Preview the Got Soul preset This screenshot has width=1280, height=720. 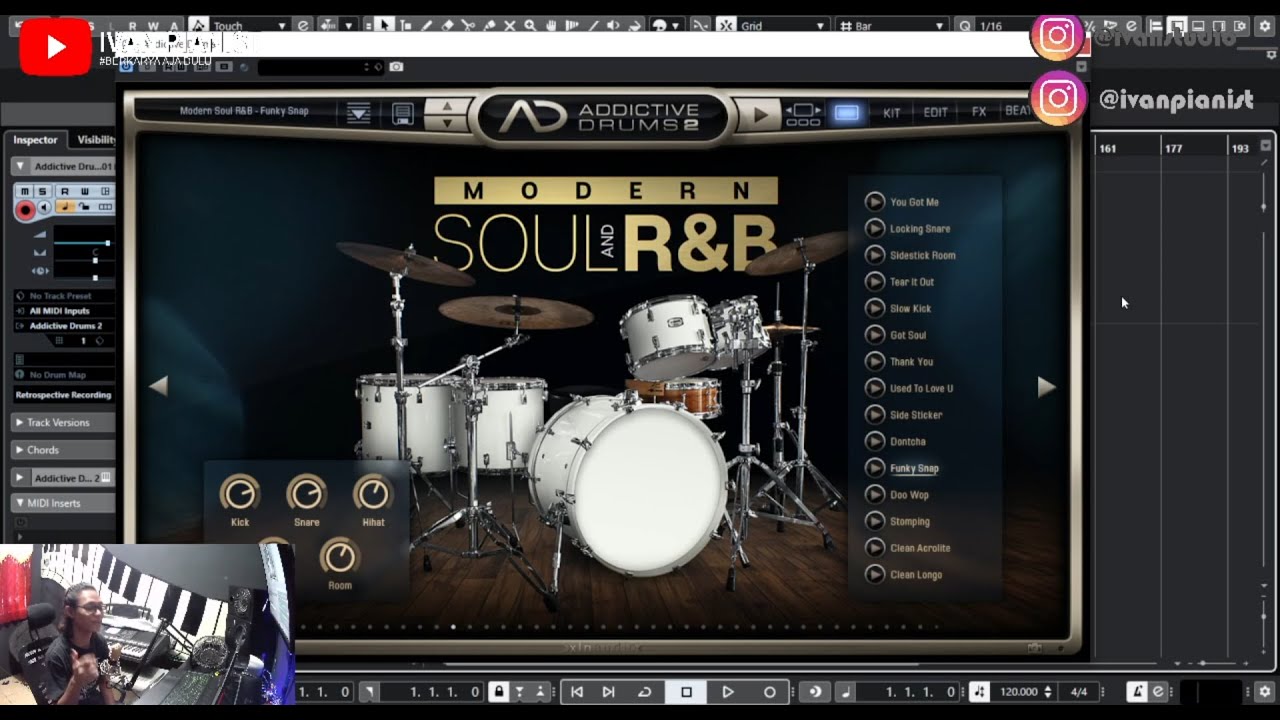(x=875, y=335)
